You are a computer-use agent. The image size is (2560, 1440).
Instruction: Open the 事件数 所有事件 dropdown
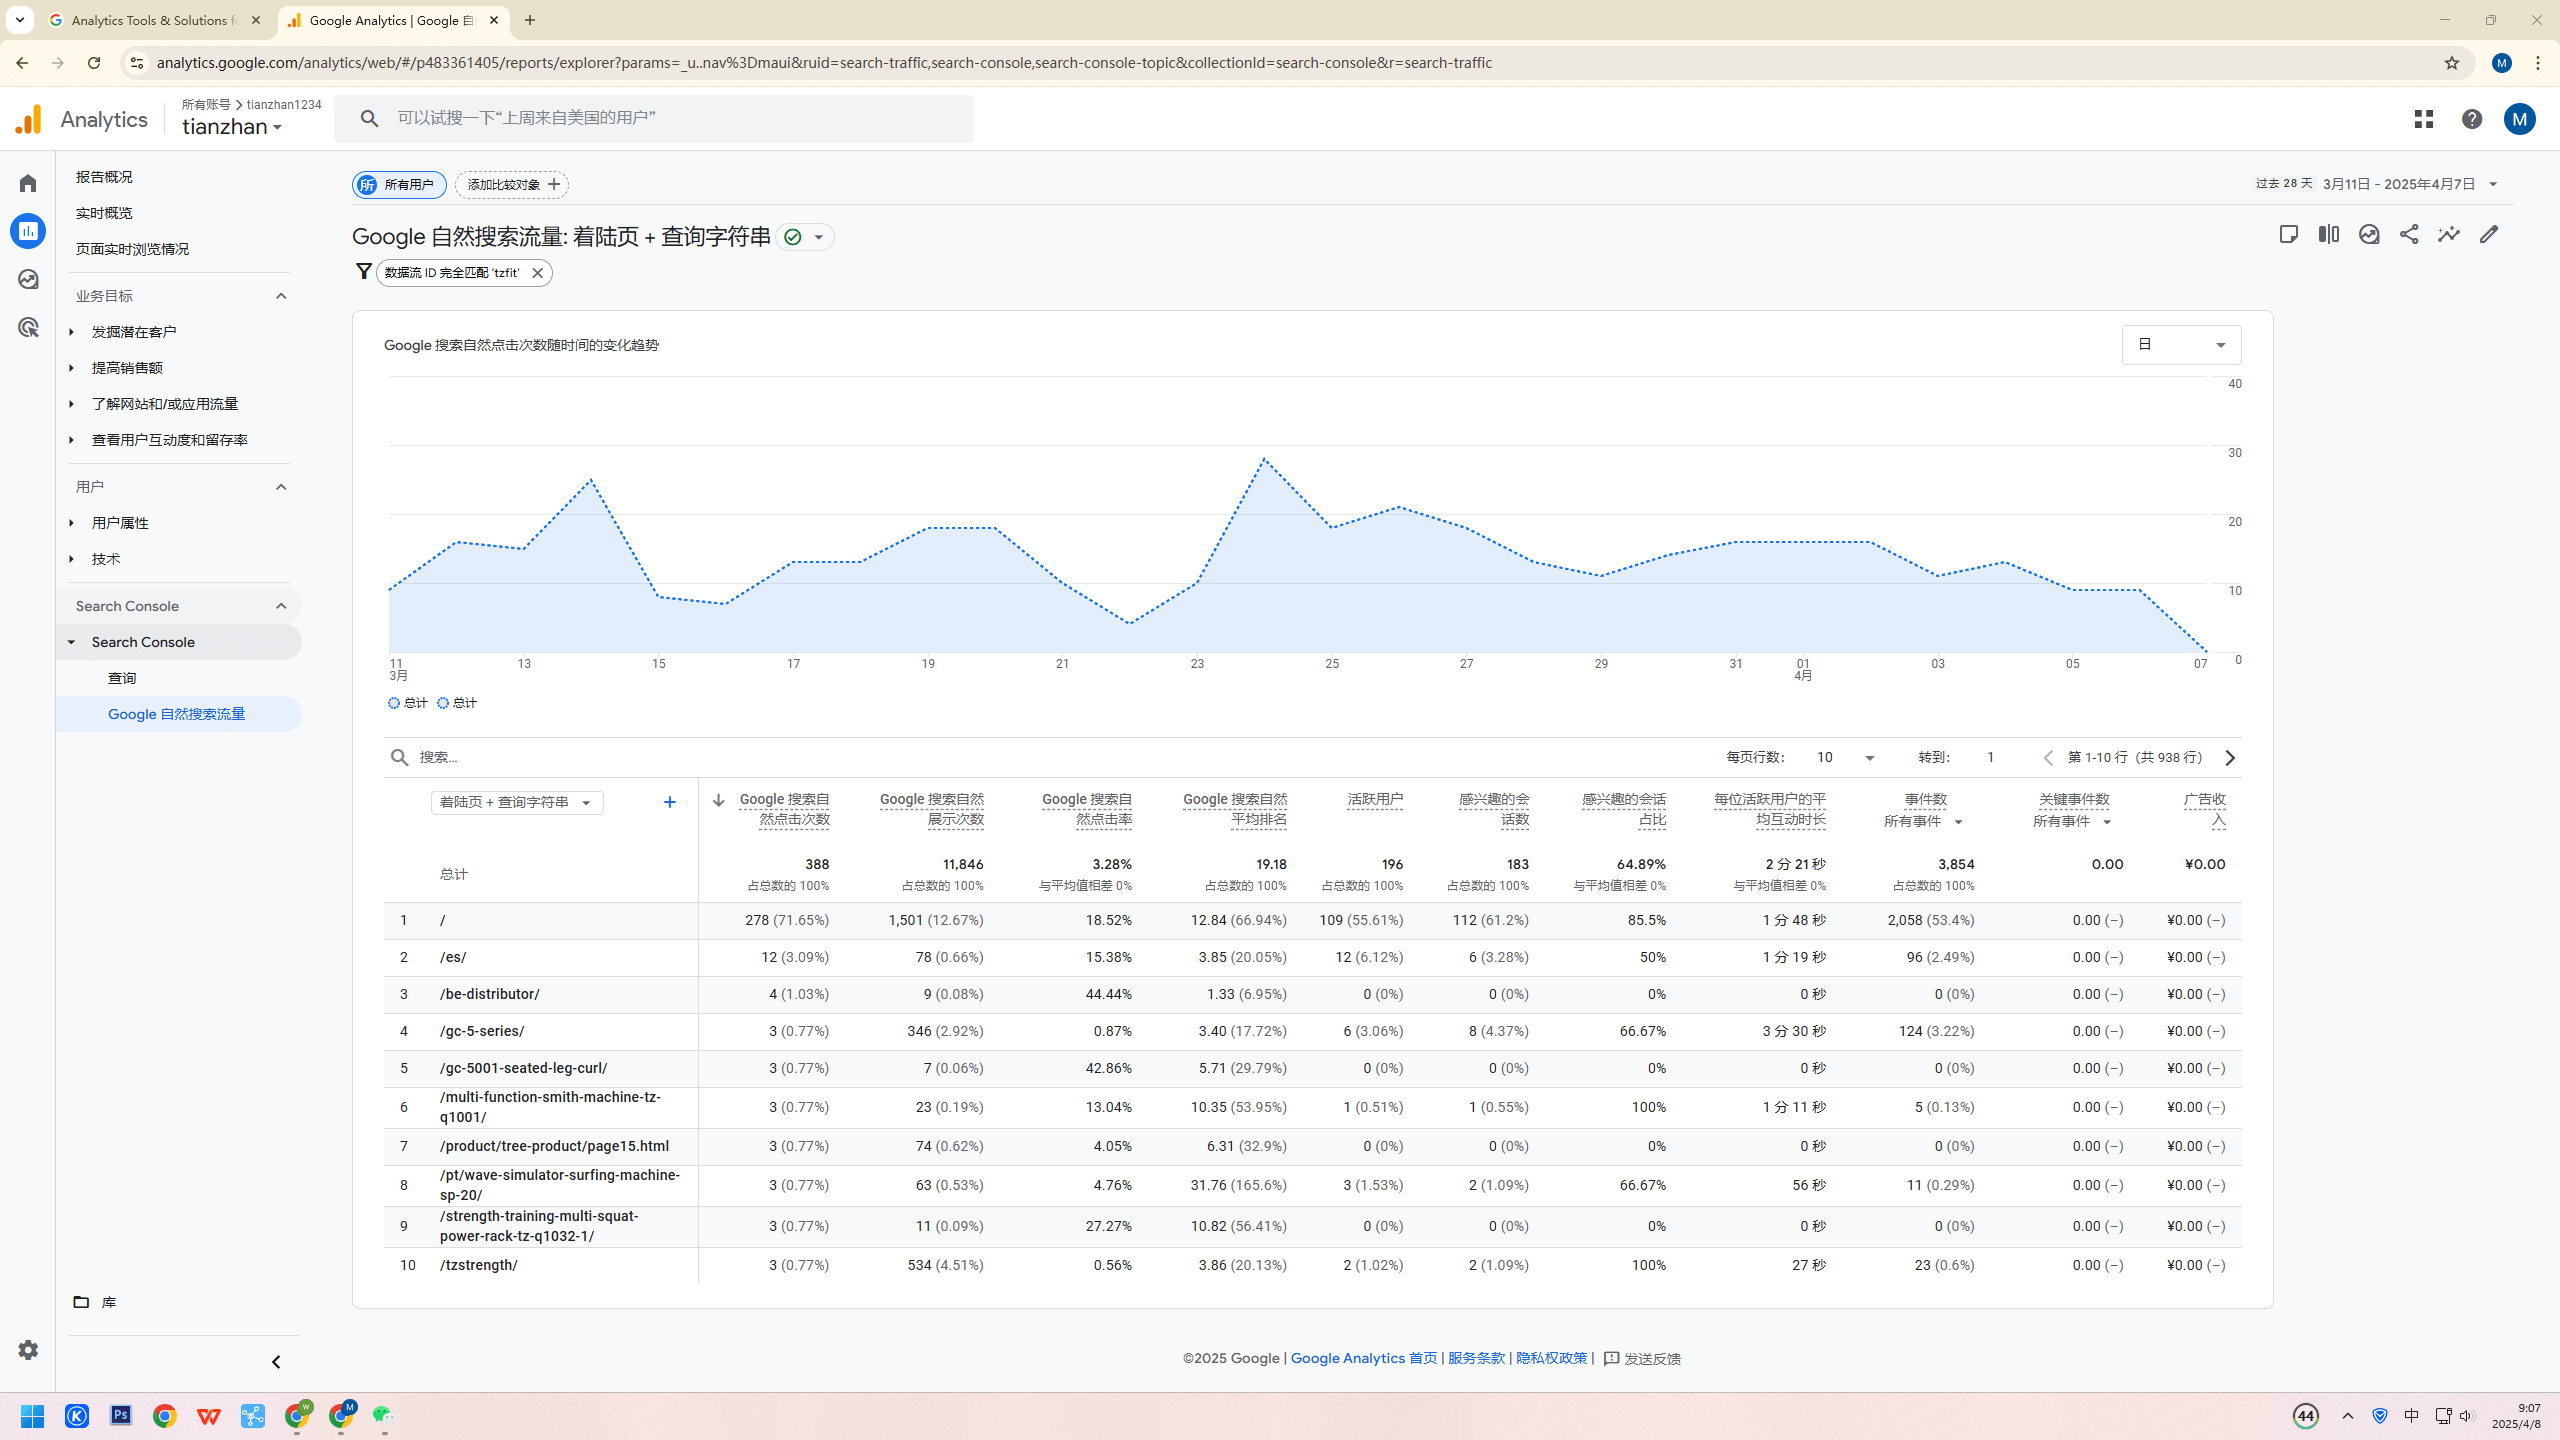tap(1924, 822)
